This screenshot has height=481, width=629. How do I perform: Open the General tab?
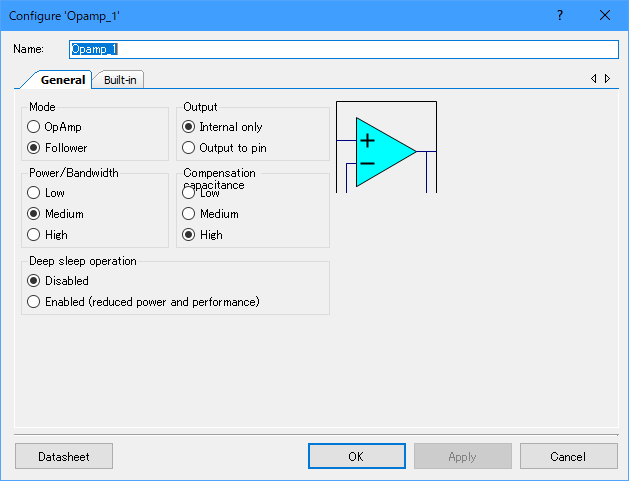click(62, 80)
